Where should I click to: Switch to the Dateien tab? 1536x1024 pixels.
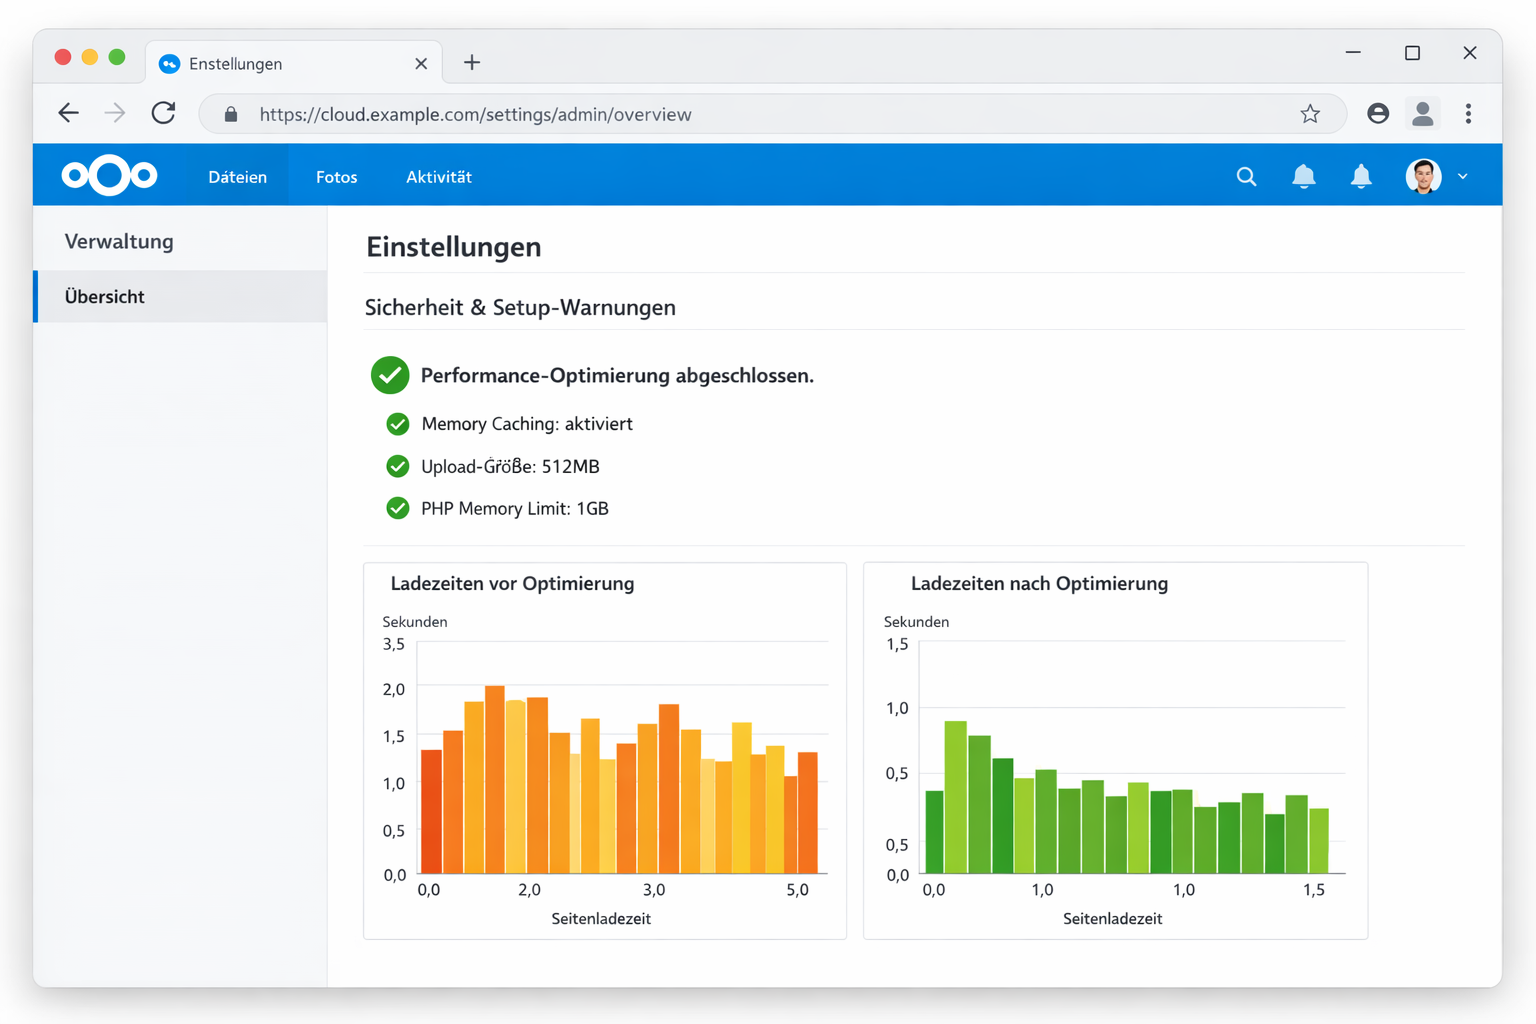[238, 176]
